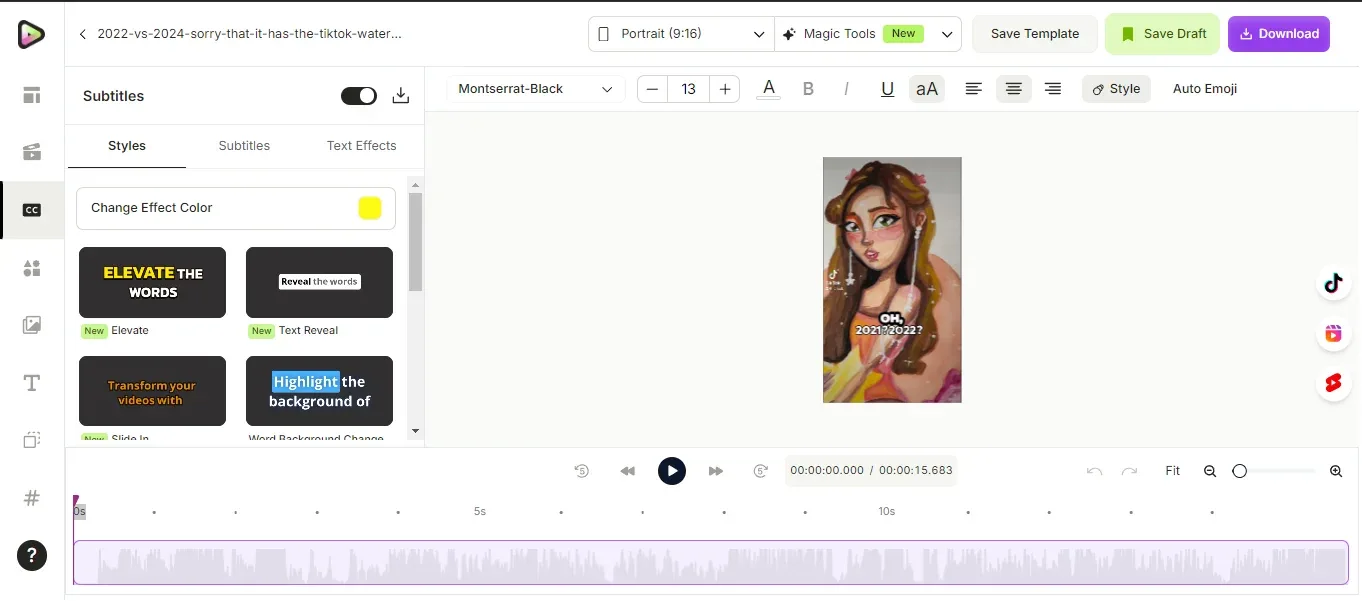1362x603 pixels.
Task: Zoom in the timeline
Action: [1336, 471]
